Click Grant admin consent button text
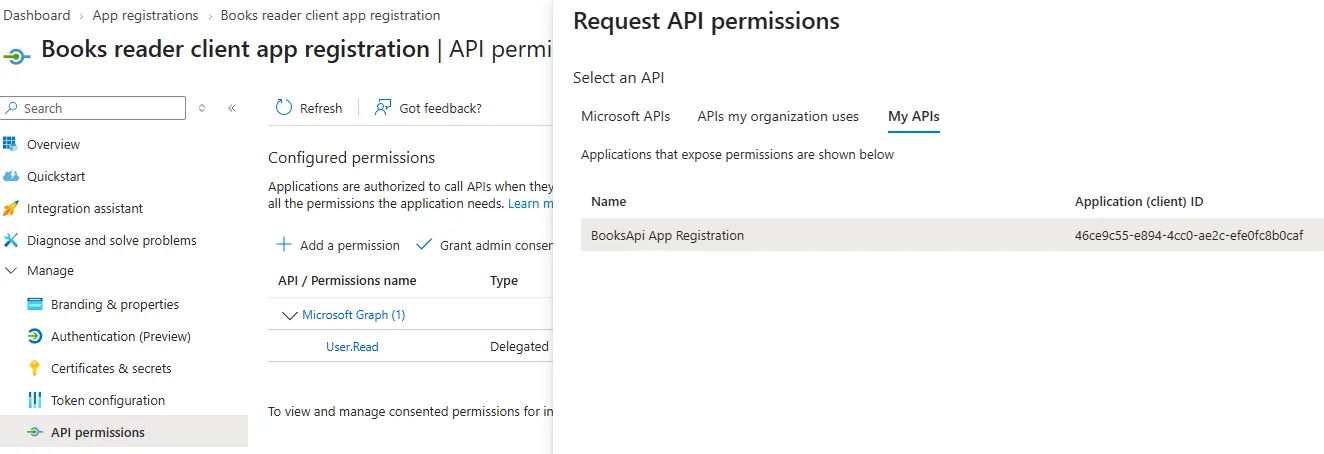 pyautogui.click(x=496, y=245)
